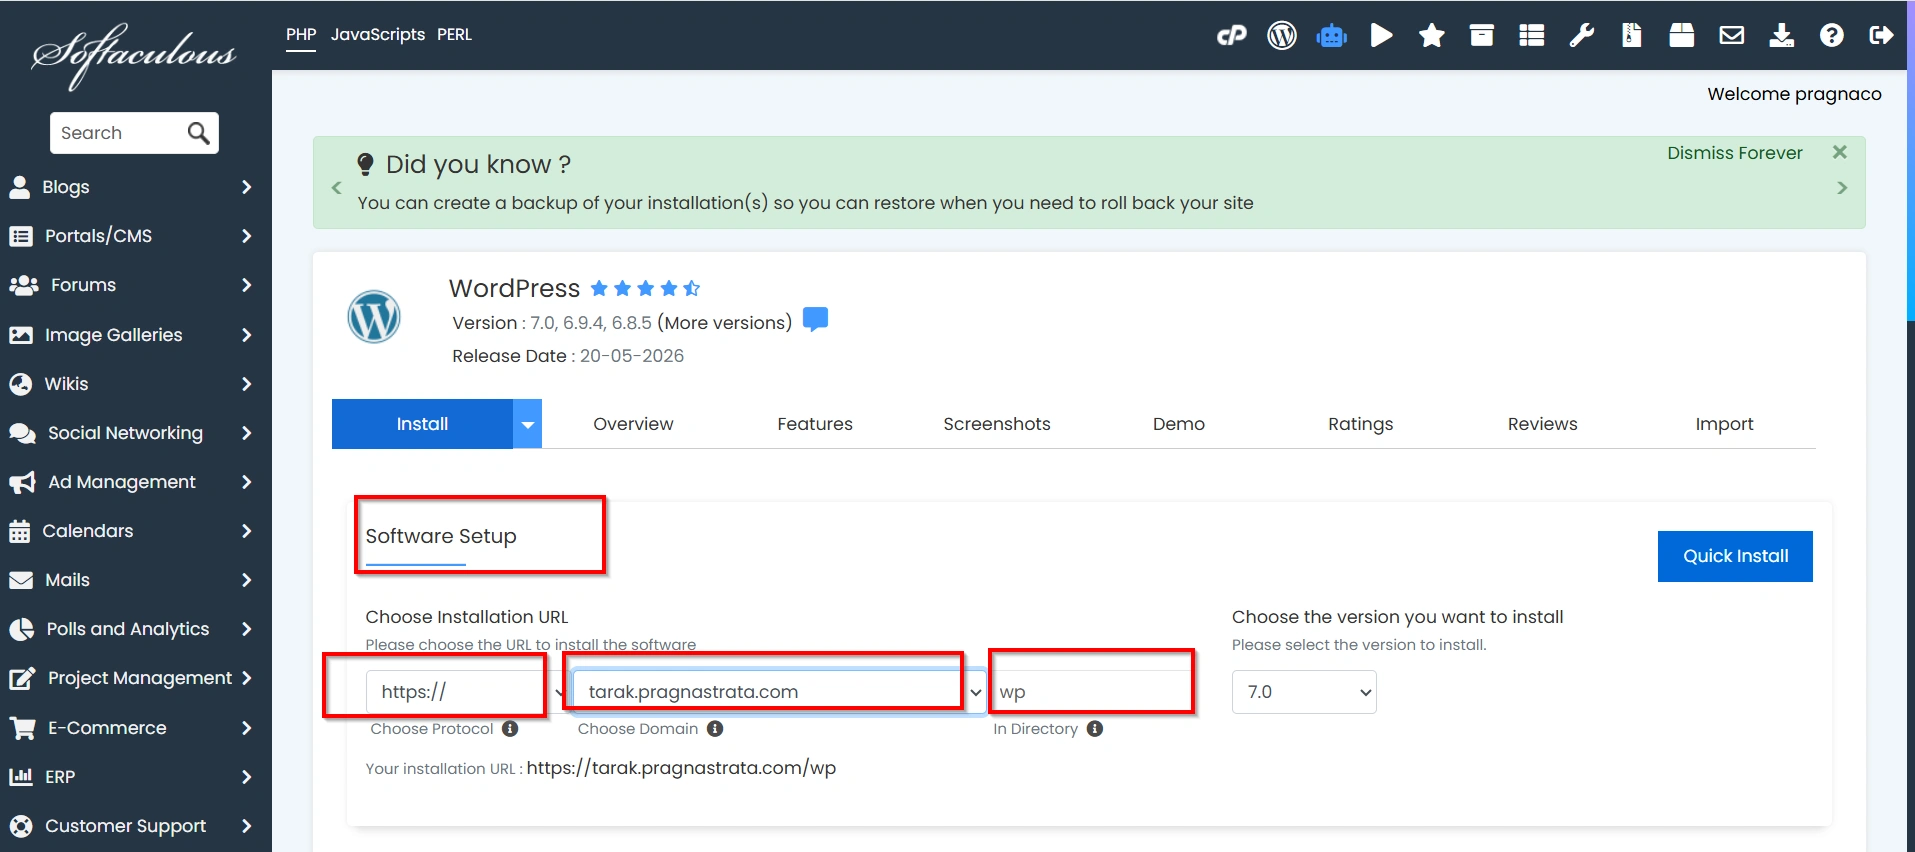Open the Ratings tab
1915x852 pixels.
pyautogui.click(x=1360, y=424)
